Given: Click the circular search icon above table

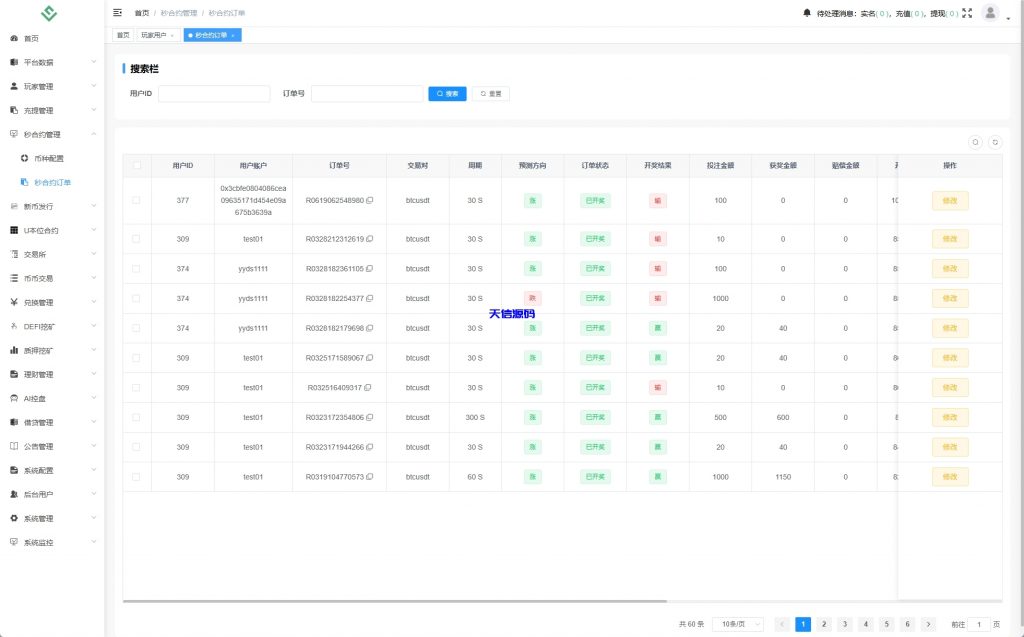Looking at the screenshot, I should [975, 142].
